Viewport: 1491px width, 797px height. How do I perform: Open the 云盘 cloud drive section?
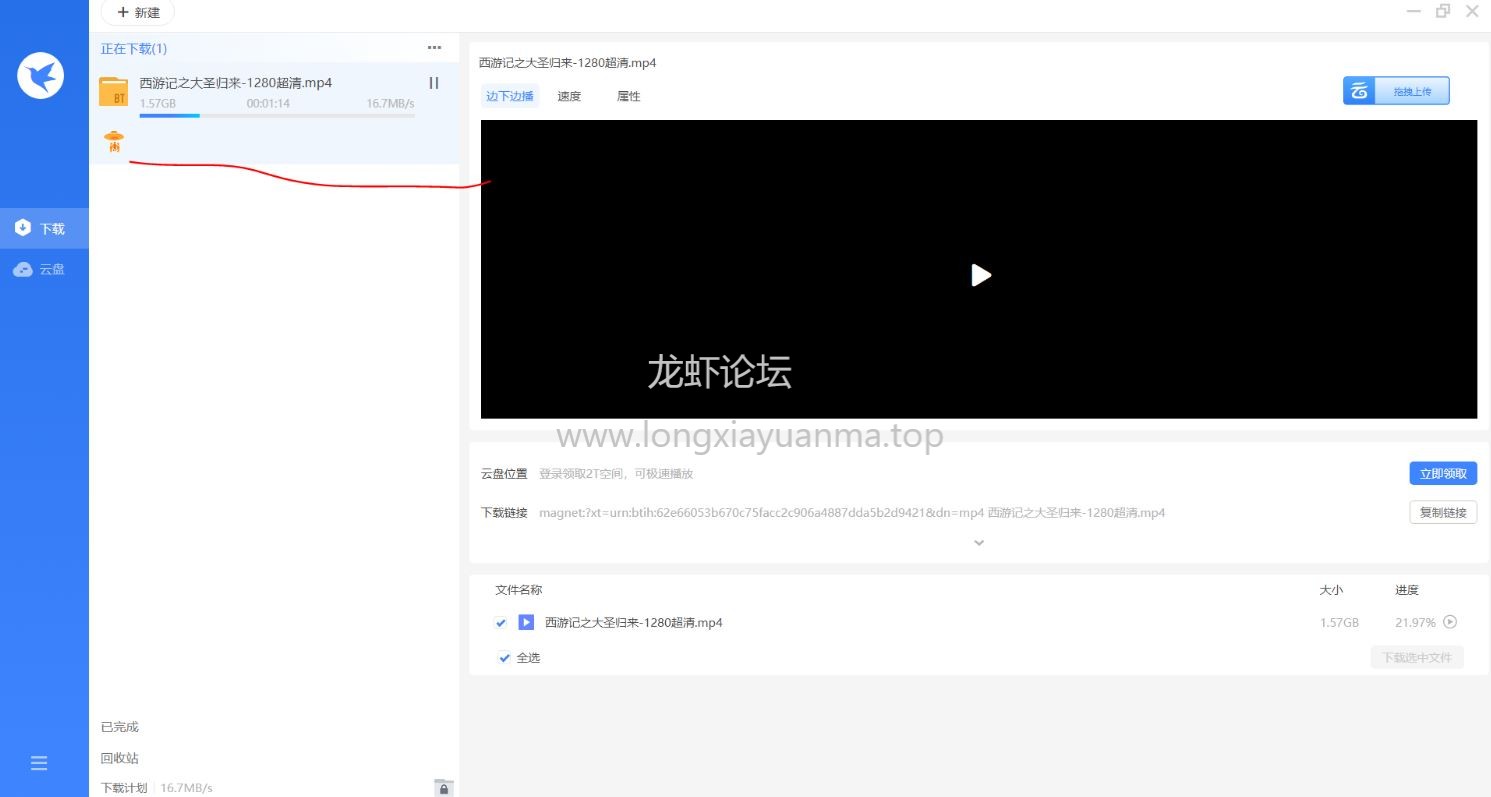point(44,269)
